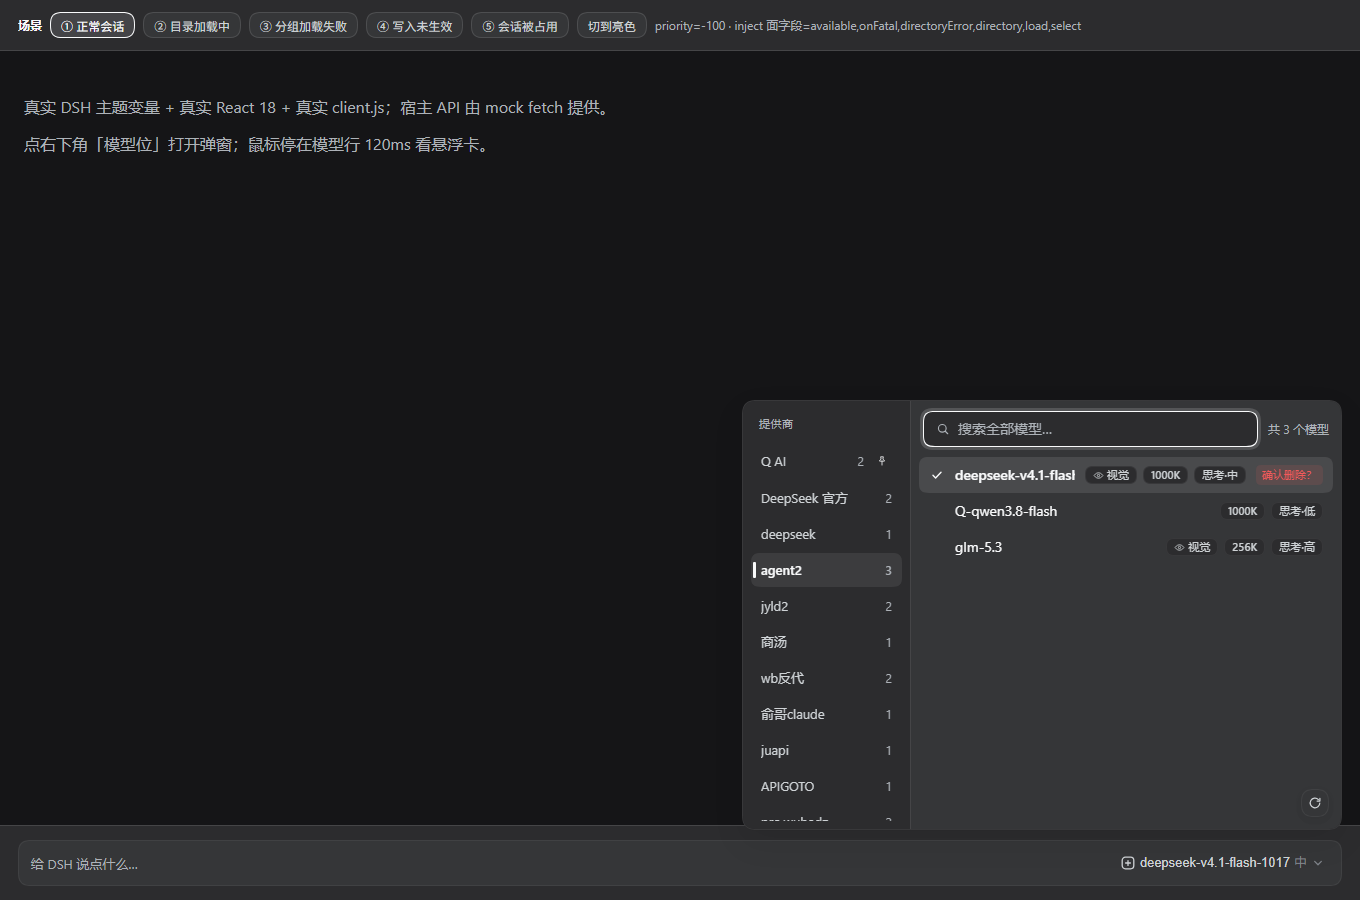Image resolution: width=1360 pixels, height=900 pixels.
Task: Select scenario ③ 分组加载失败
Action: [x=303, y=26]
